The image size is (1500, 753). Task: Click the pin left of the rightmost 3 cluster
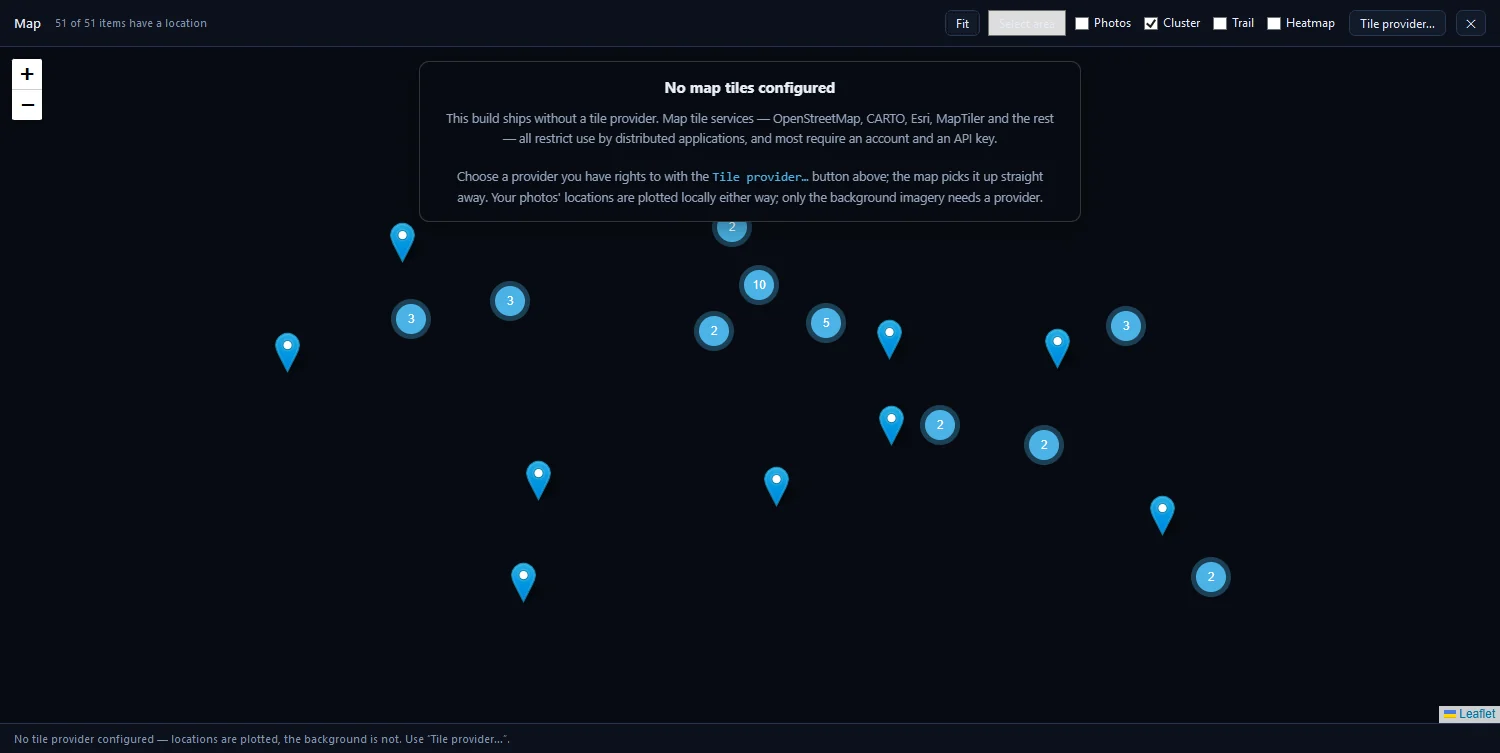point(1057,348)
